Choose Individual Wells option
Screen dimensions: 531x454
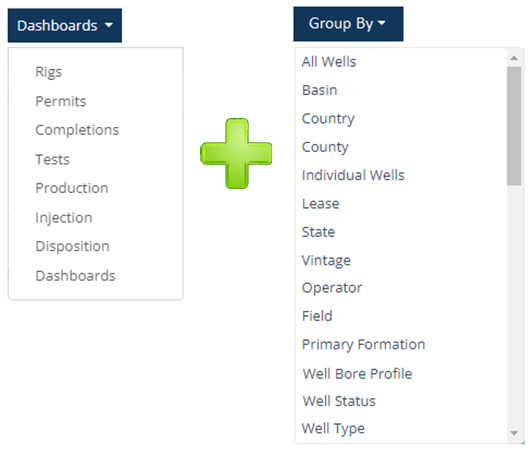[x=353, y=175]
